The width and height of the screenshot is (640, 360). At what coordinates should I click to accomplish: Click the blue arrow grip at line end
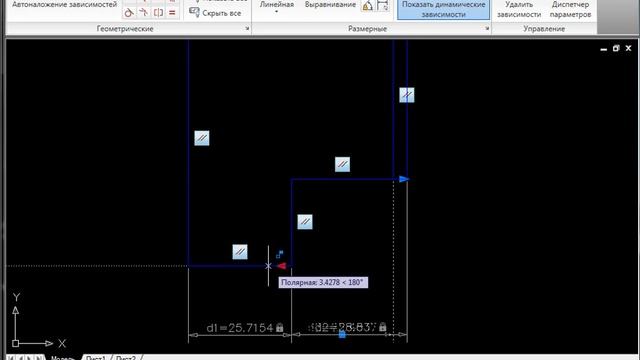coord(404,179)
